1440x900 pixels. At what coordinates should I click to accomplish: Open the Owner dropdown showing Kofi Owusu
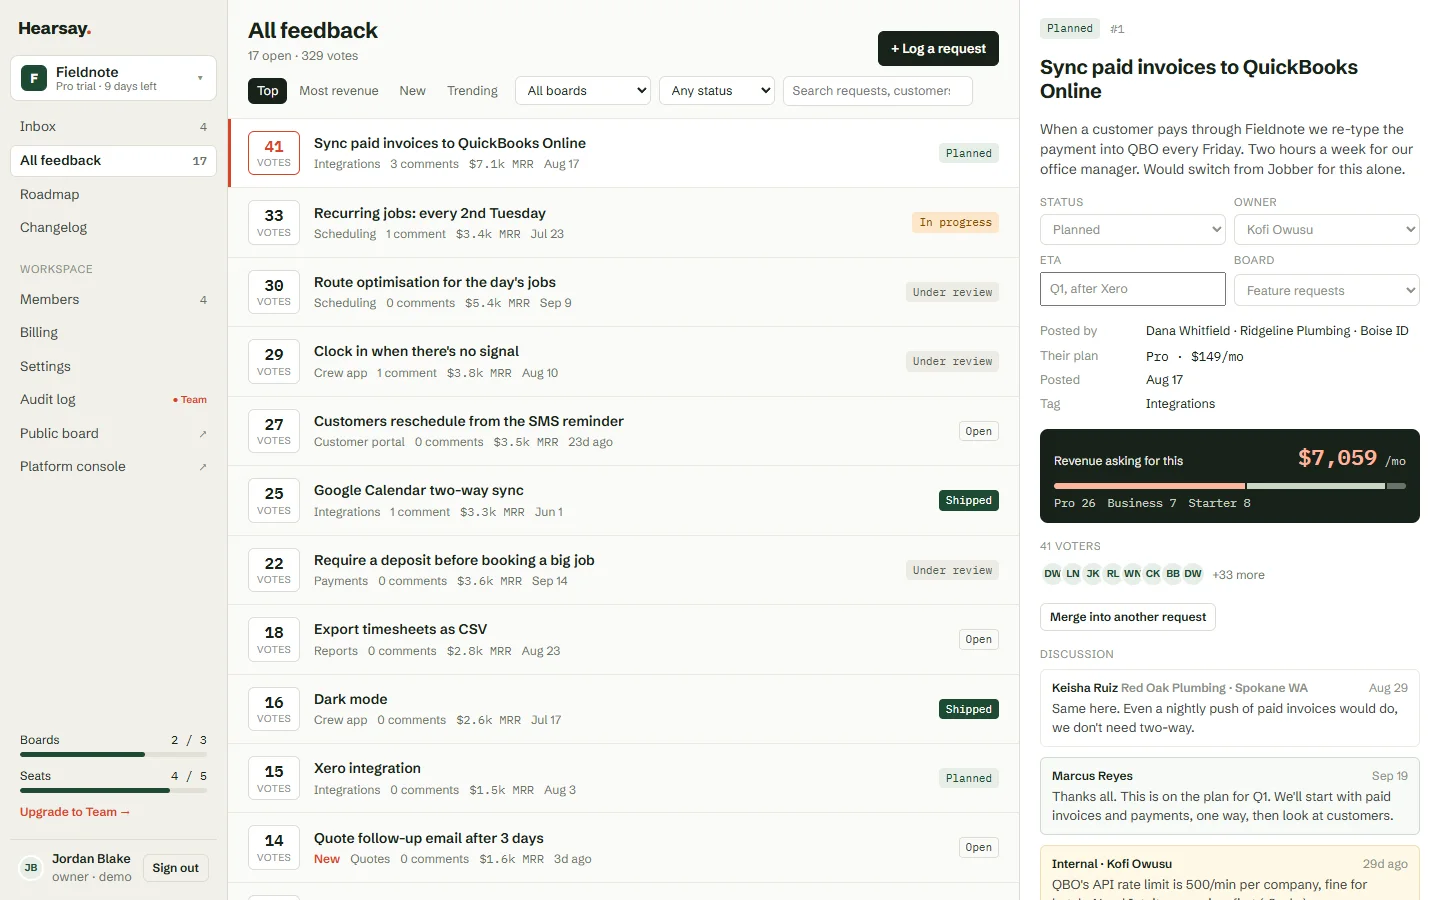(x=1327, y=230)
